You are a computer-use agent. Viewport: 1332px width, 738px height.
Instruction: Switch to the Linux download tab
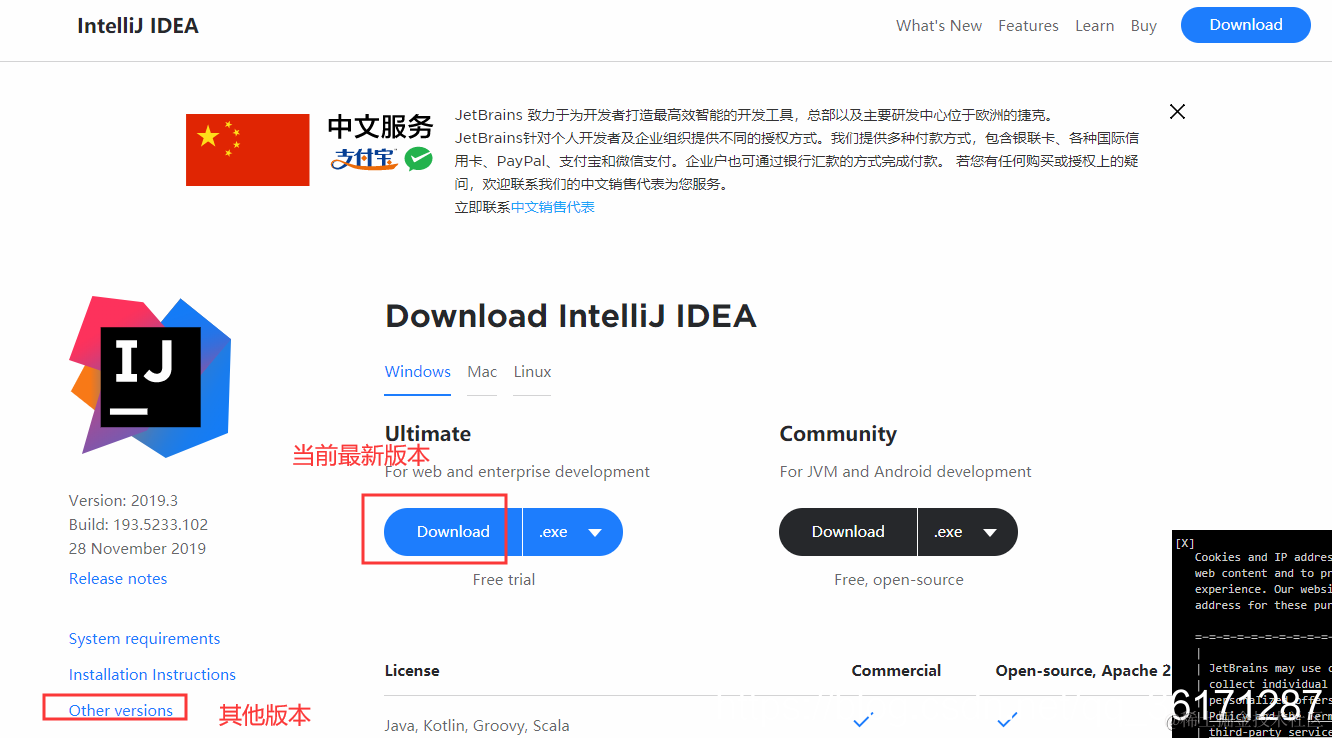tap(532, 371)
